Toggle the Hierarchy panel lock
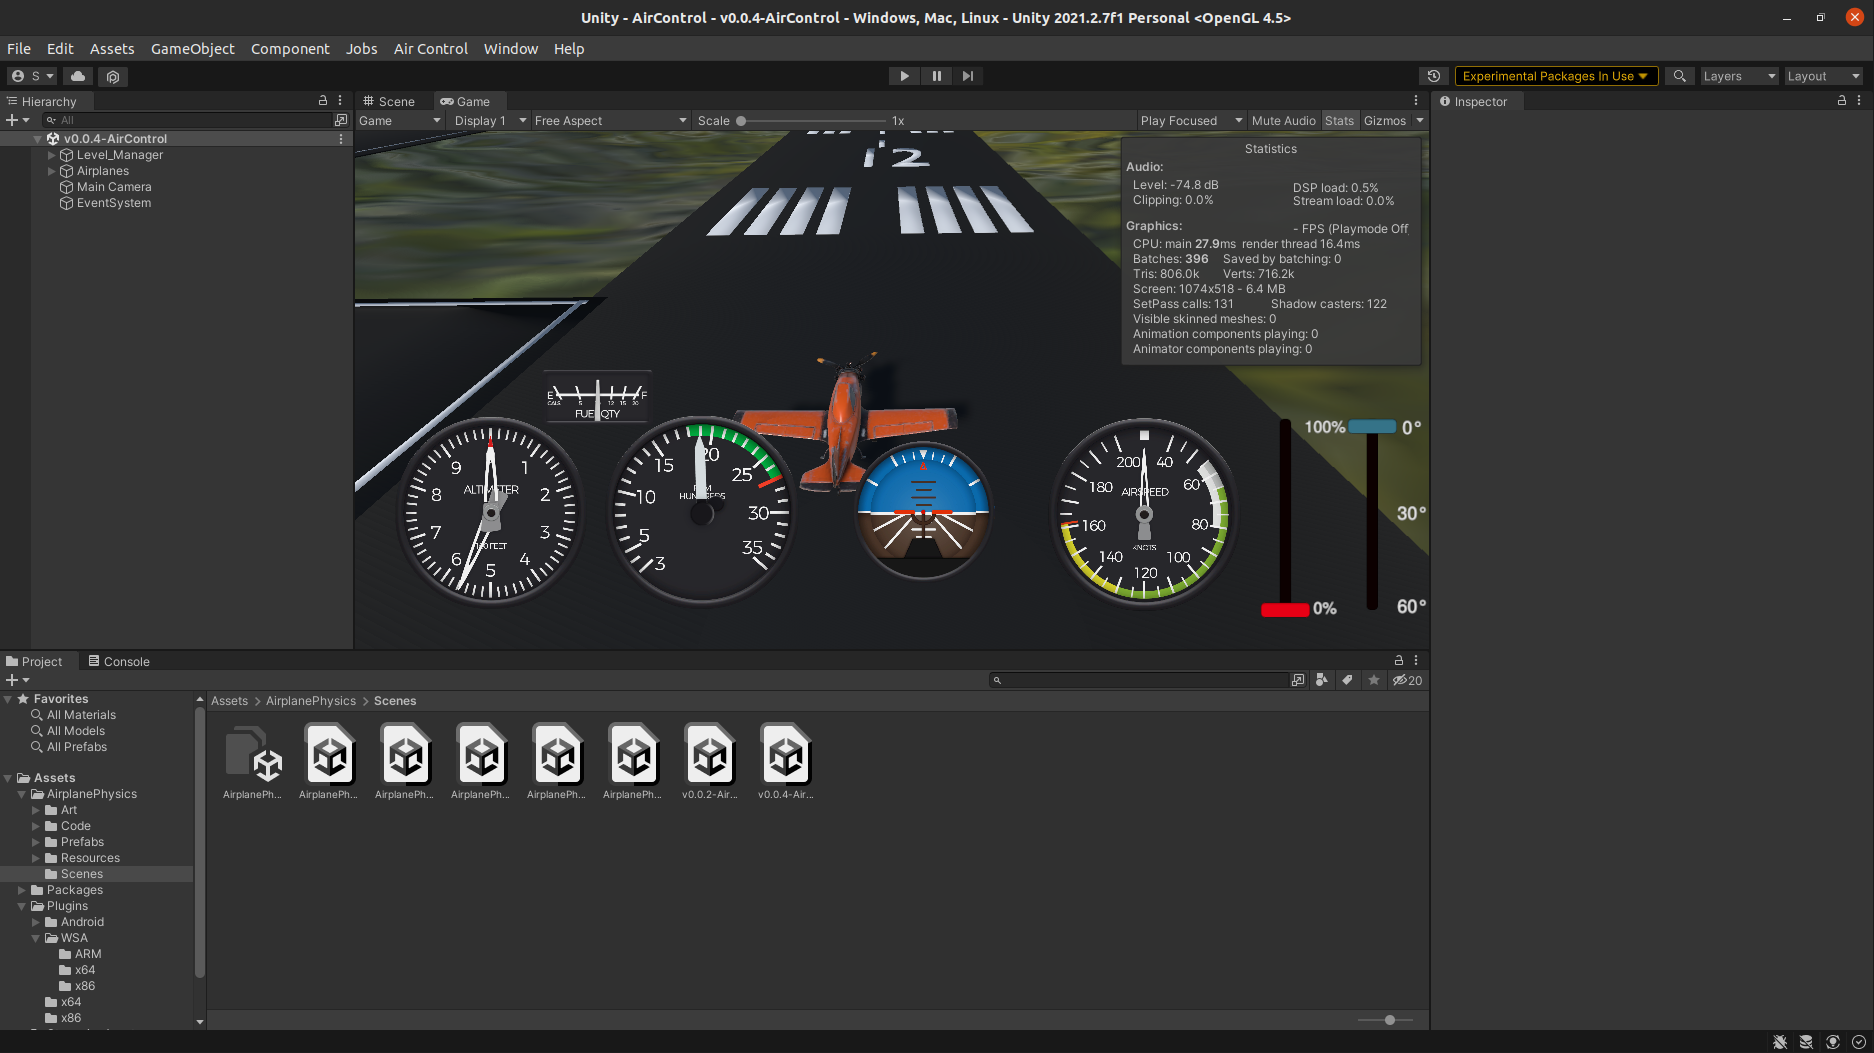This screenshot has width=1874, height=1053. [x=323, y=101]
